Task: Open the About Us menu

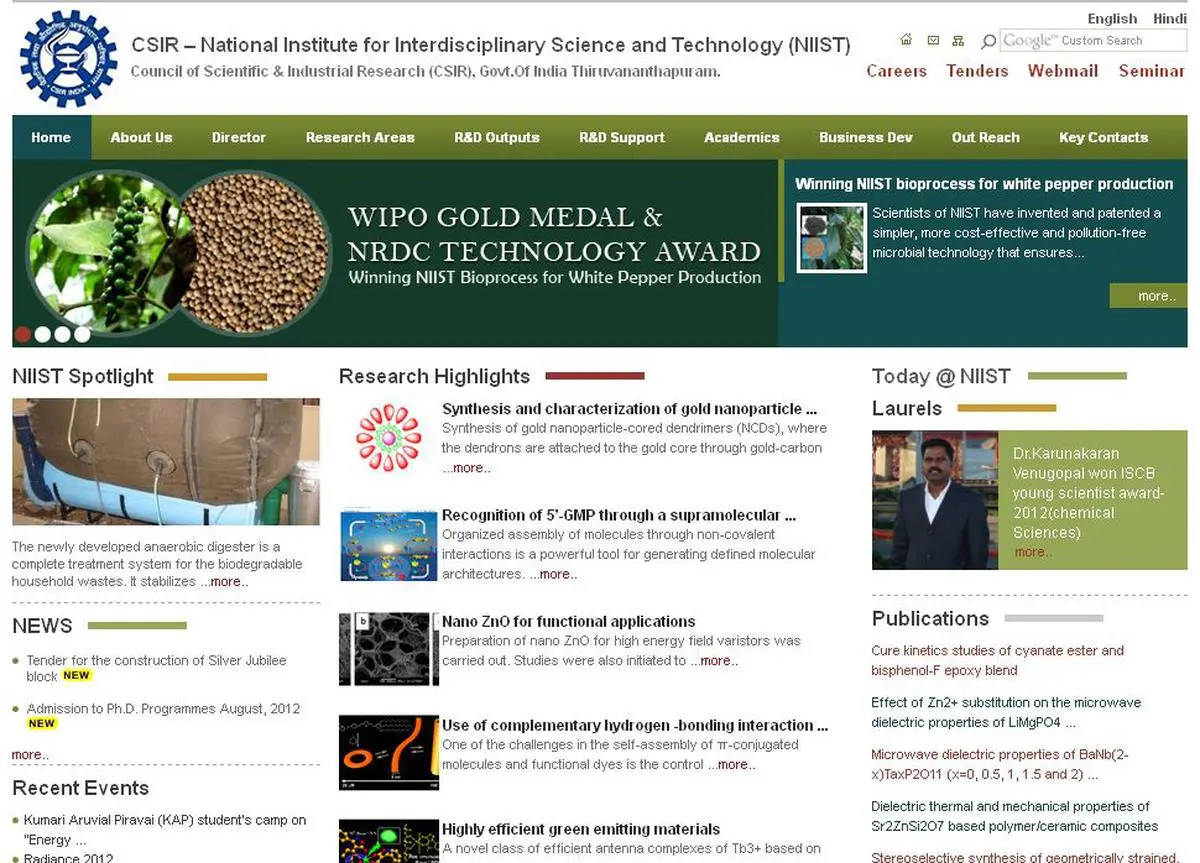Action: (x=141, y=137)
